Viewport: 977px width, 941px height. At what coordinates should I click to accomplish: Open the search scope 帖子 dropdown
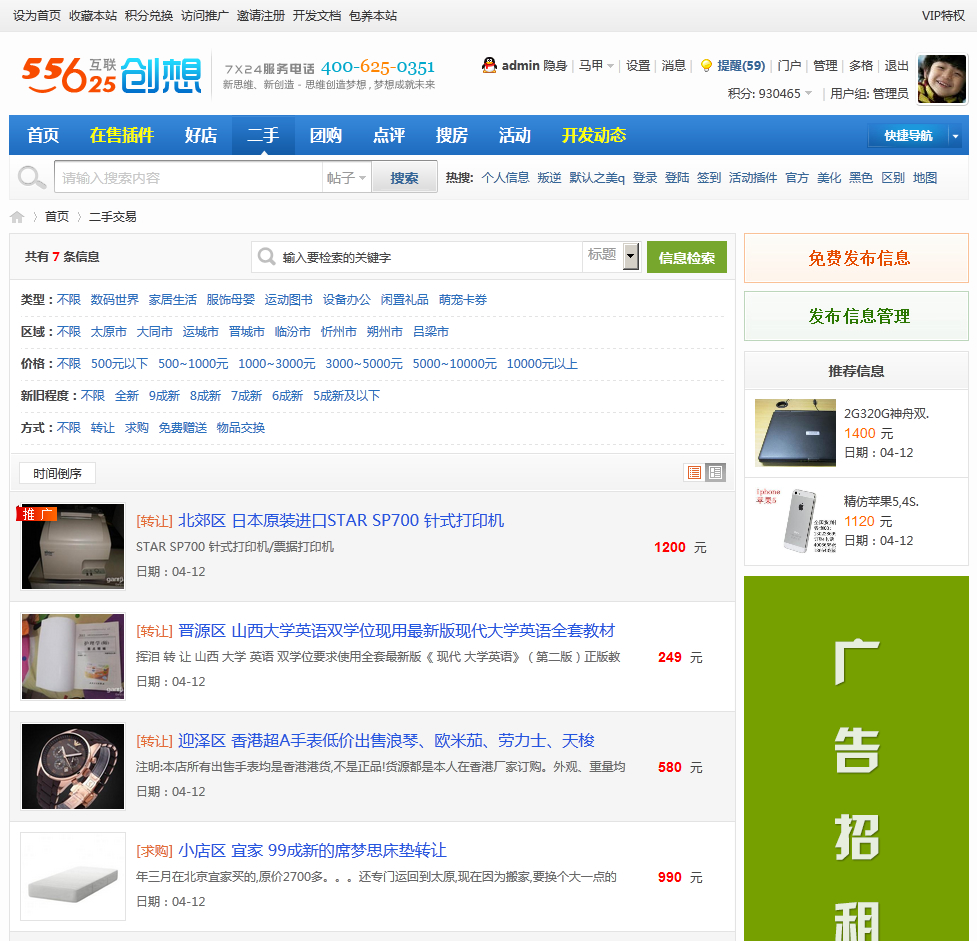click(x=346, y=177)
